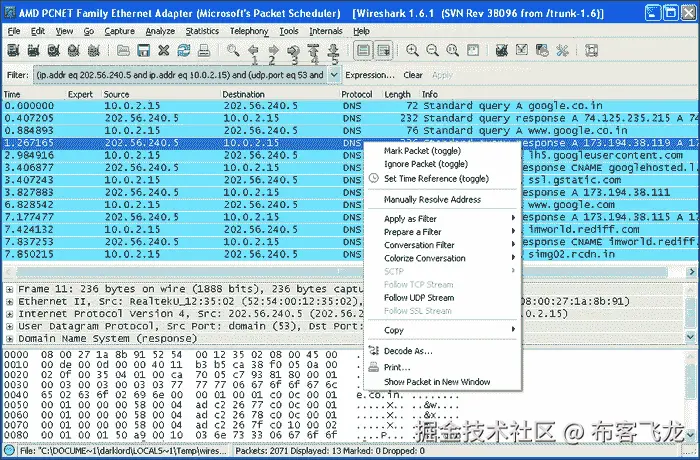Open Apply as Filter submenu
Screen dimensions: 700x460
click(x=442, y=219)
